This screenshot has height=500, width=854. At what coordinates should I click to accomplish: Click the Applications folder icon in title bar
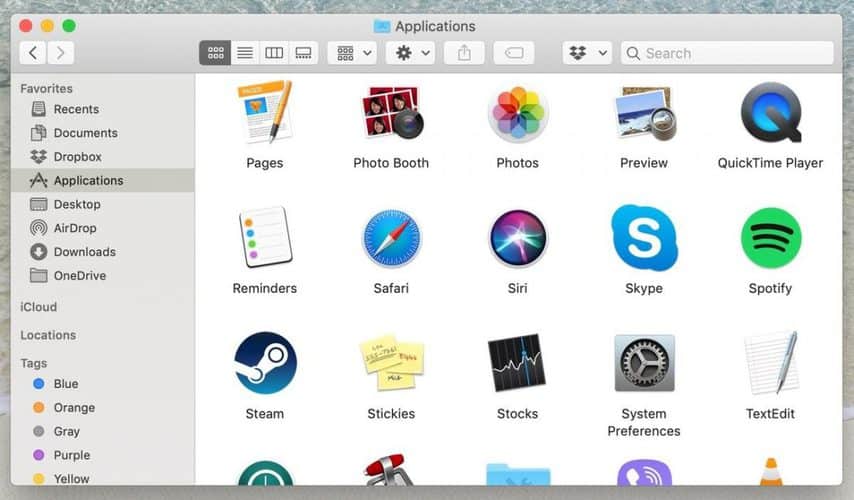coord(382,26)
